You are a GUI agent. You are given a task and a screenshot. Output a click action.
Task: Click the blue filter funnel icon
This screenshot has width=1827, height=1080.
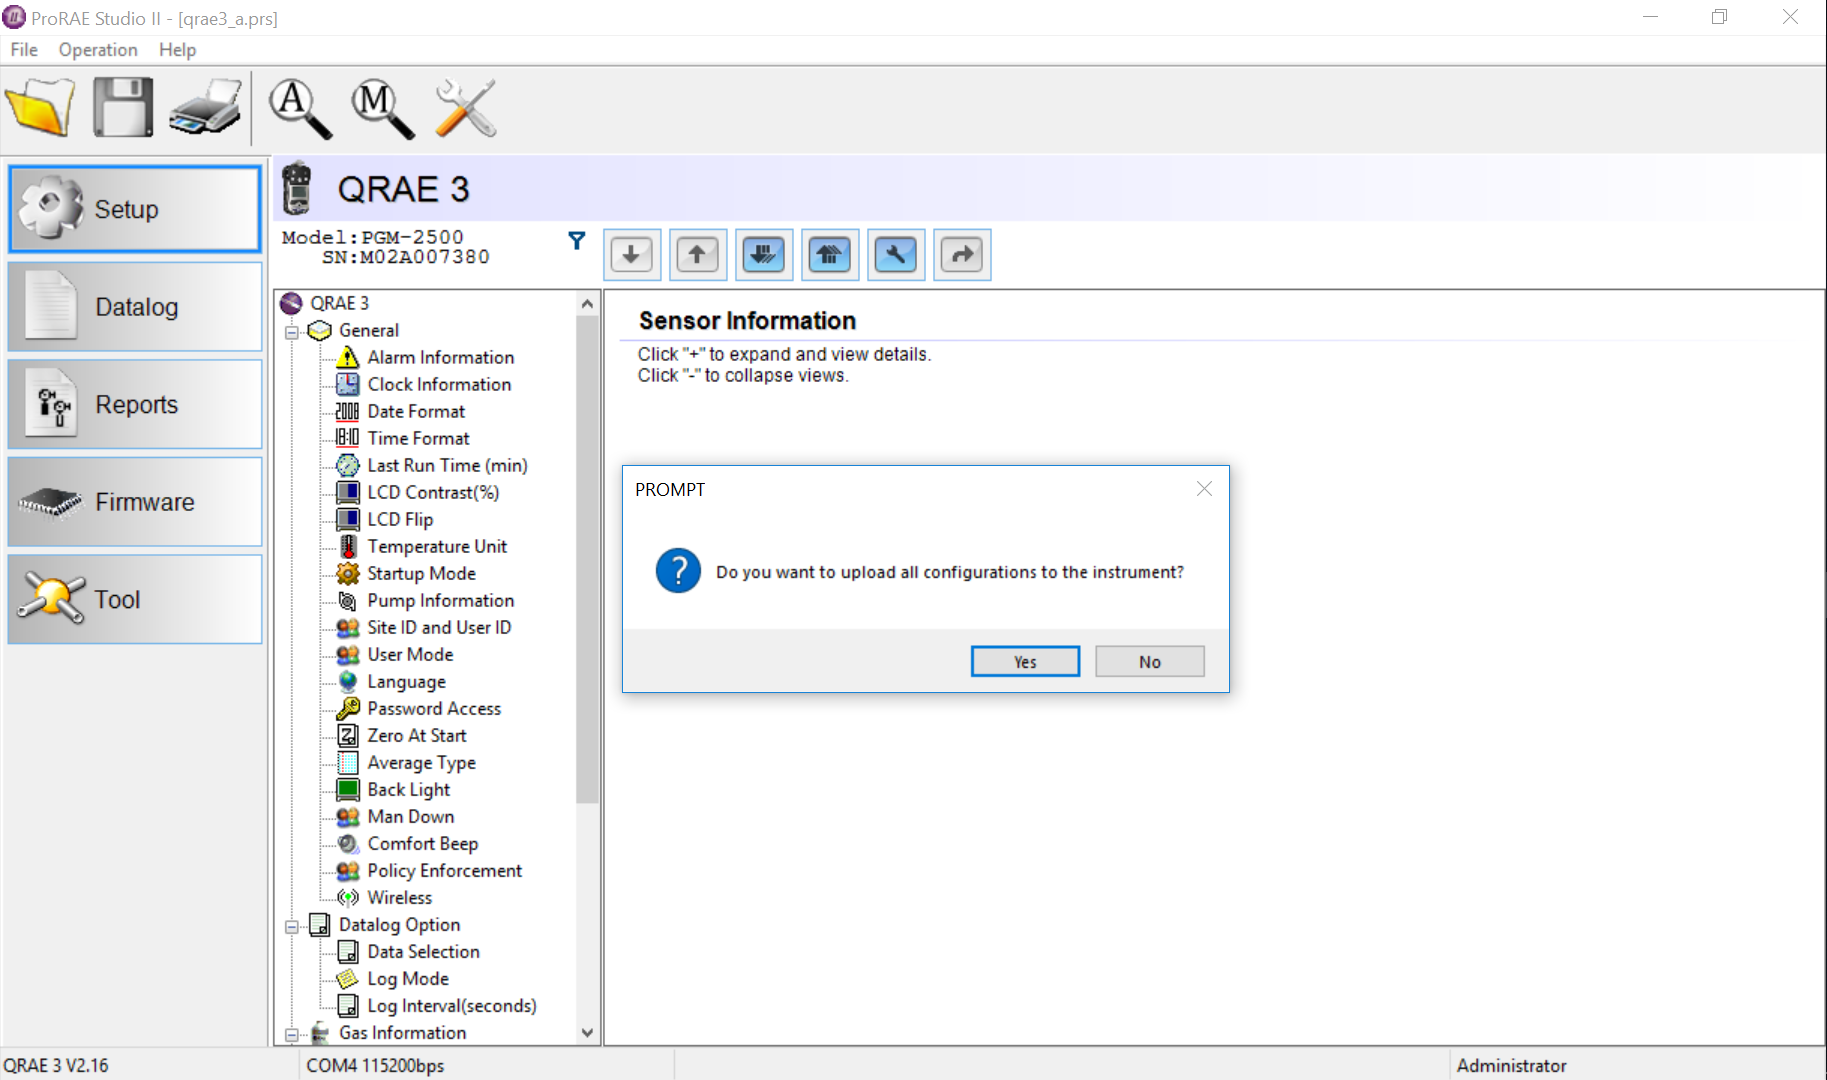pyautogui.click(x=577, y=241)
